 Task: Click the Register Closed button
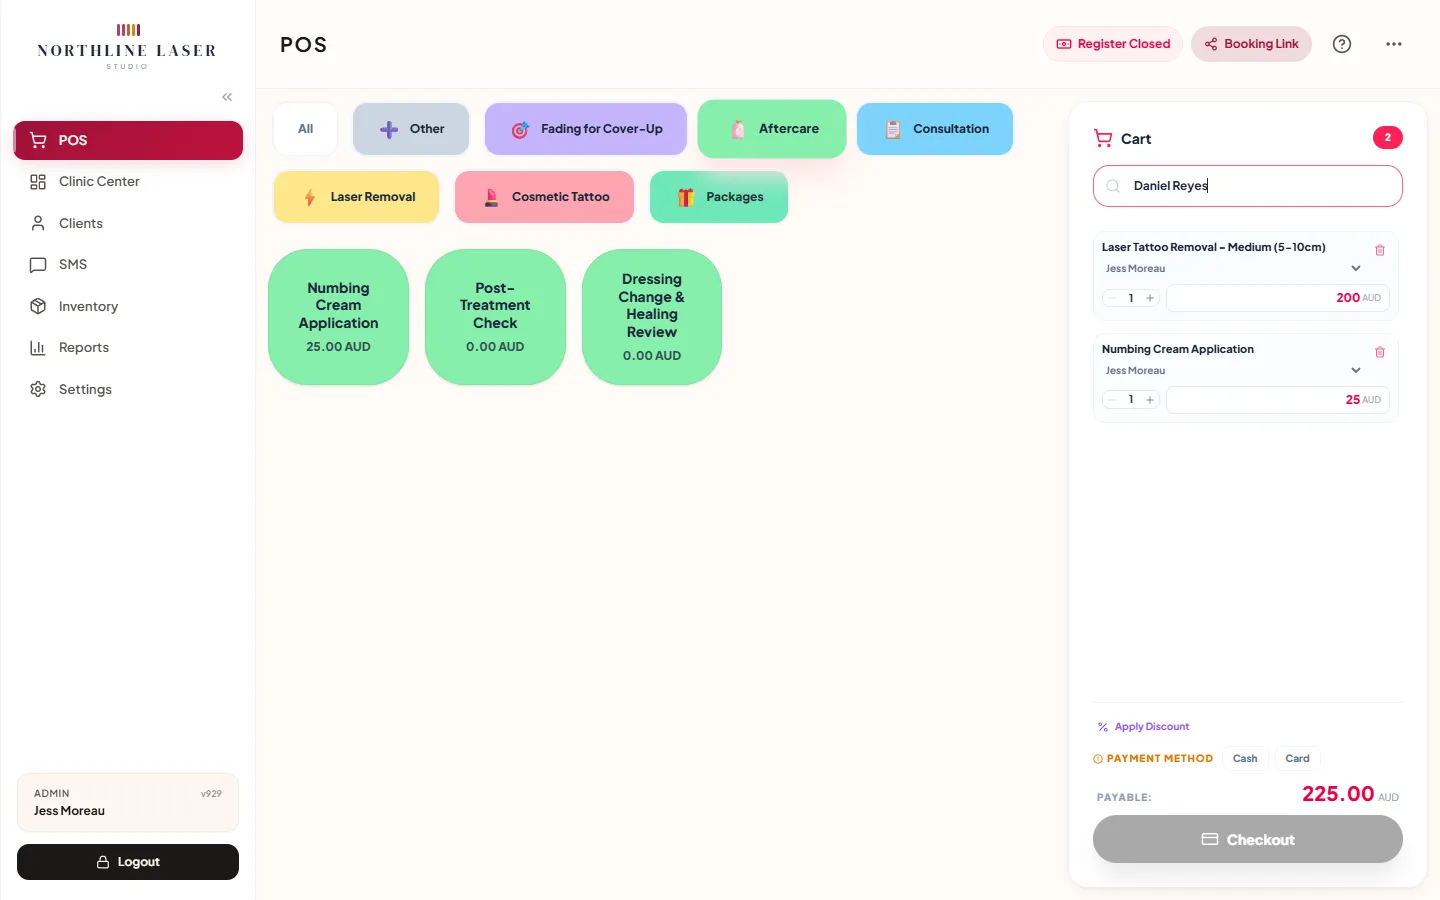(x=1113, y=44)
